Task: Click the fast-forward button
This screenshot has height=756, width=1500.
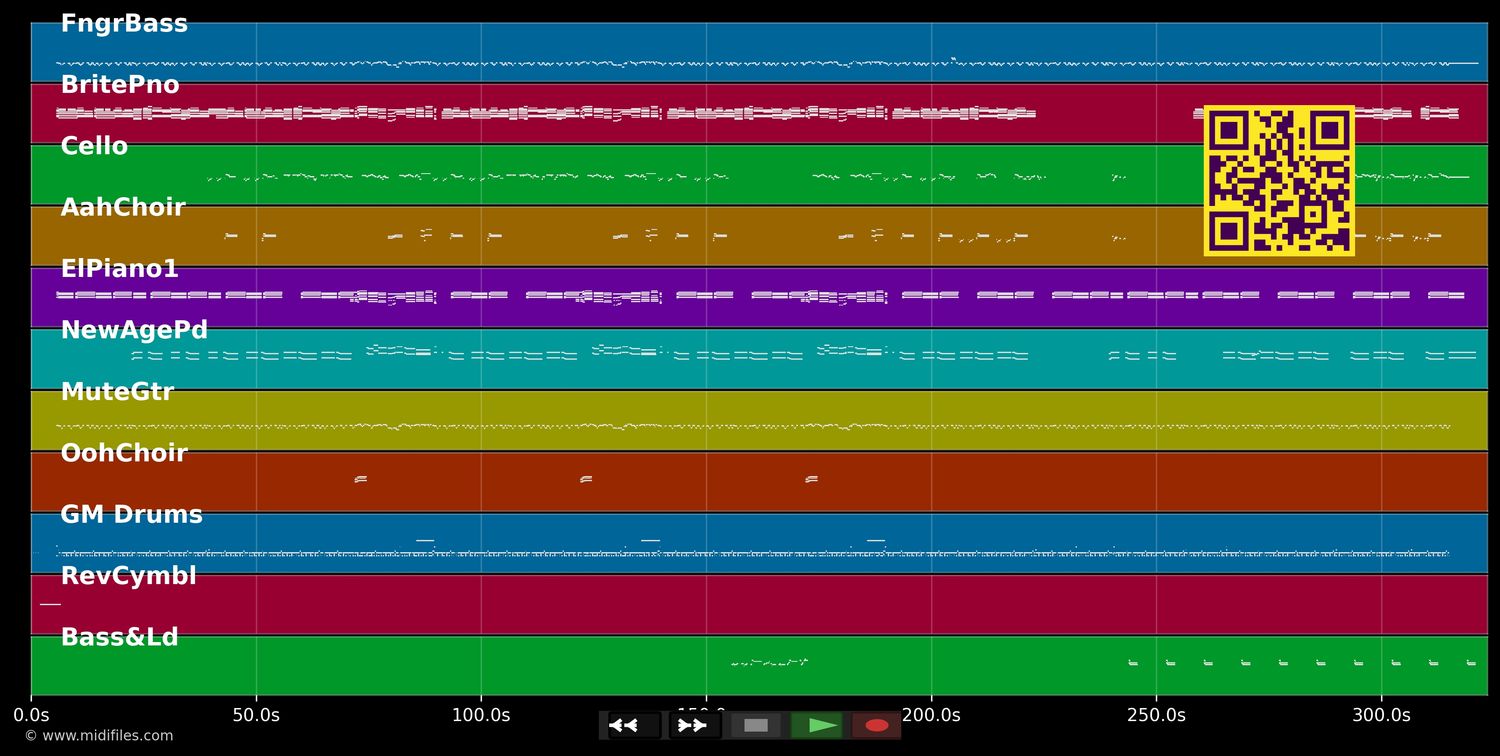Action: click(x=693, y=725)
